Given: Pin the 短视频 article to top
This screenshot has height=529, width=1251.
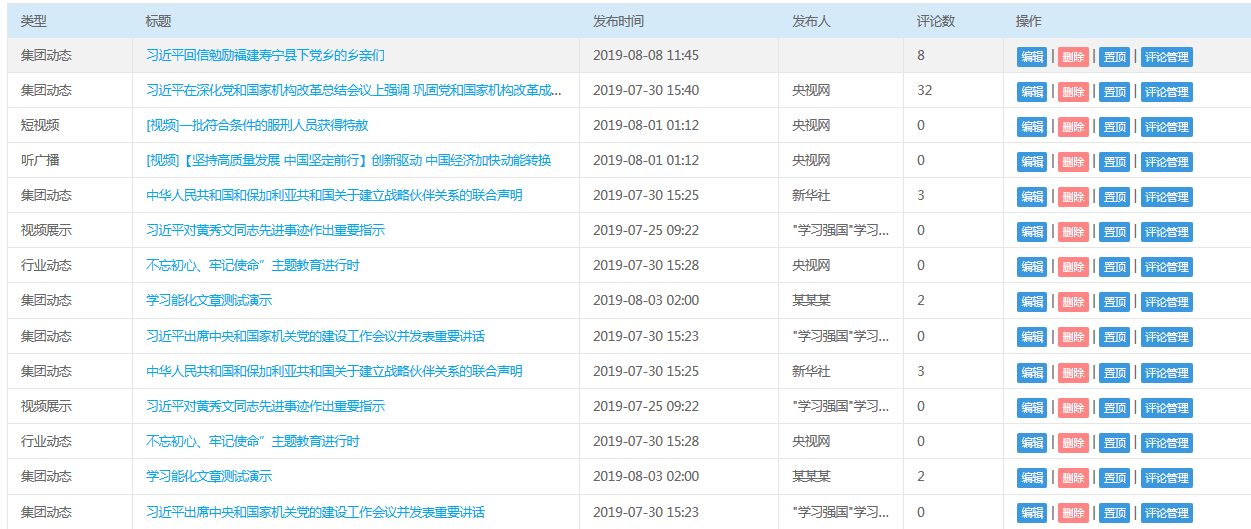Looking at the screenshot, I should 1115,127.
